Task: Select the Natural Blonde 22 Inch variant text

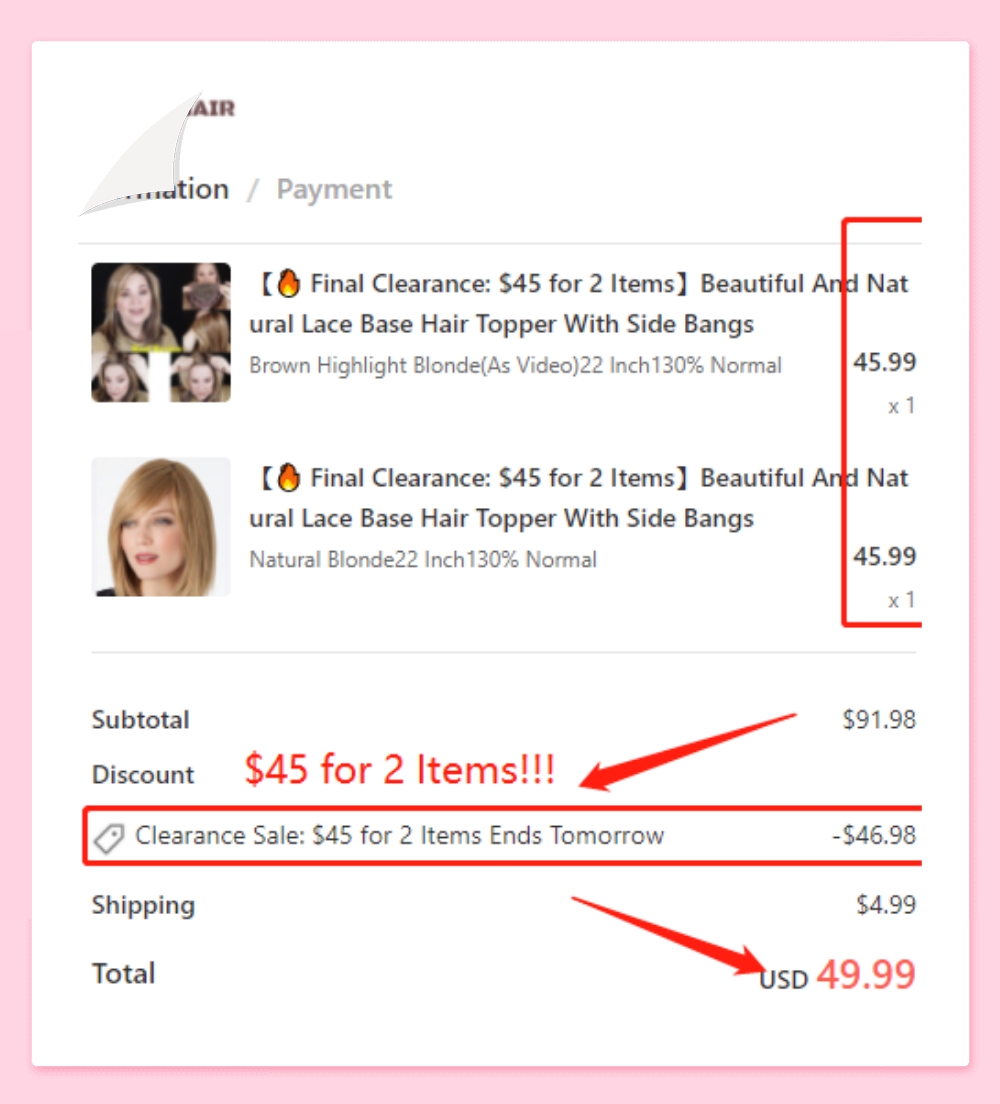Action: point(423,560)
